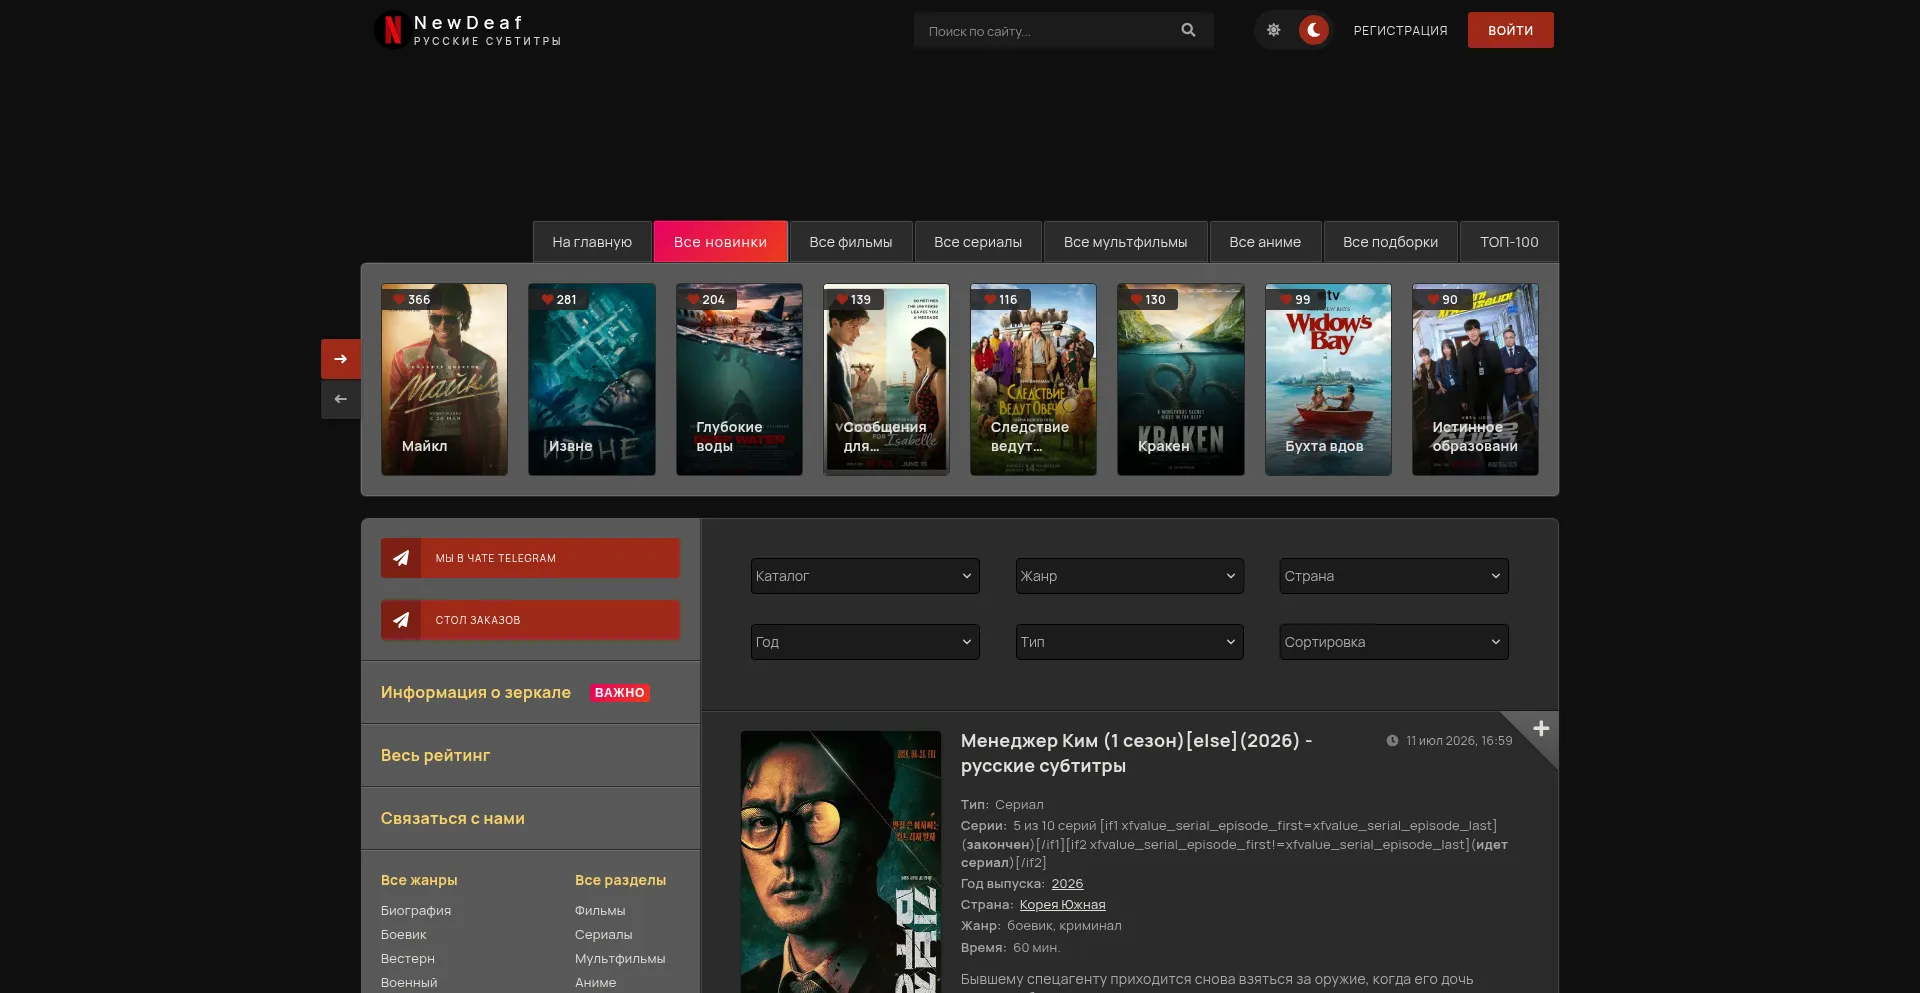This screenshot has height=993, width=1920.
Task: Open Связаться с нами link
Action: tap(452, 818)
